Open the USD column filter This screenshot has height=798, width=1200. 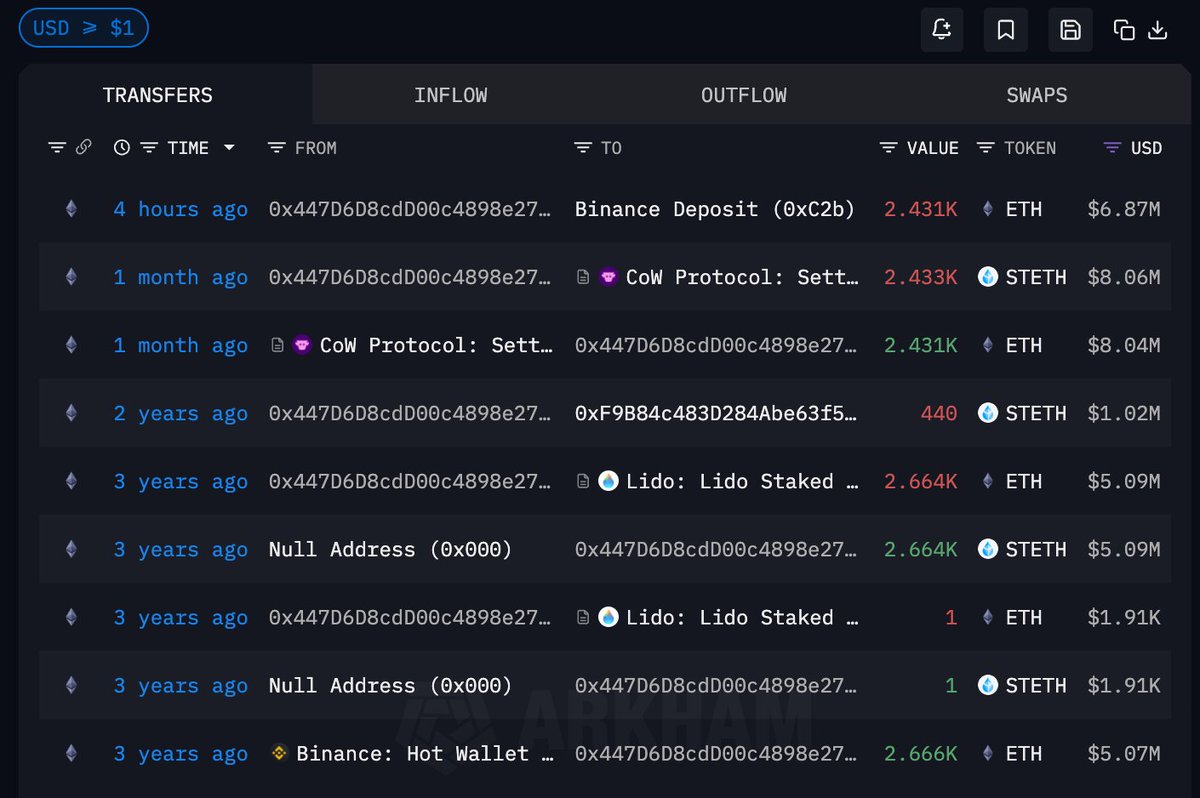pos(1112,148)
